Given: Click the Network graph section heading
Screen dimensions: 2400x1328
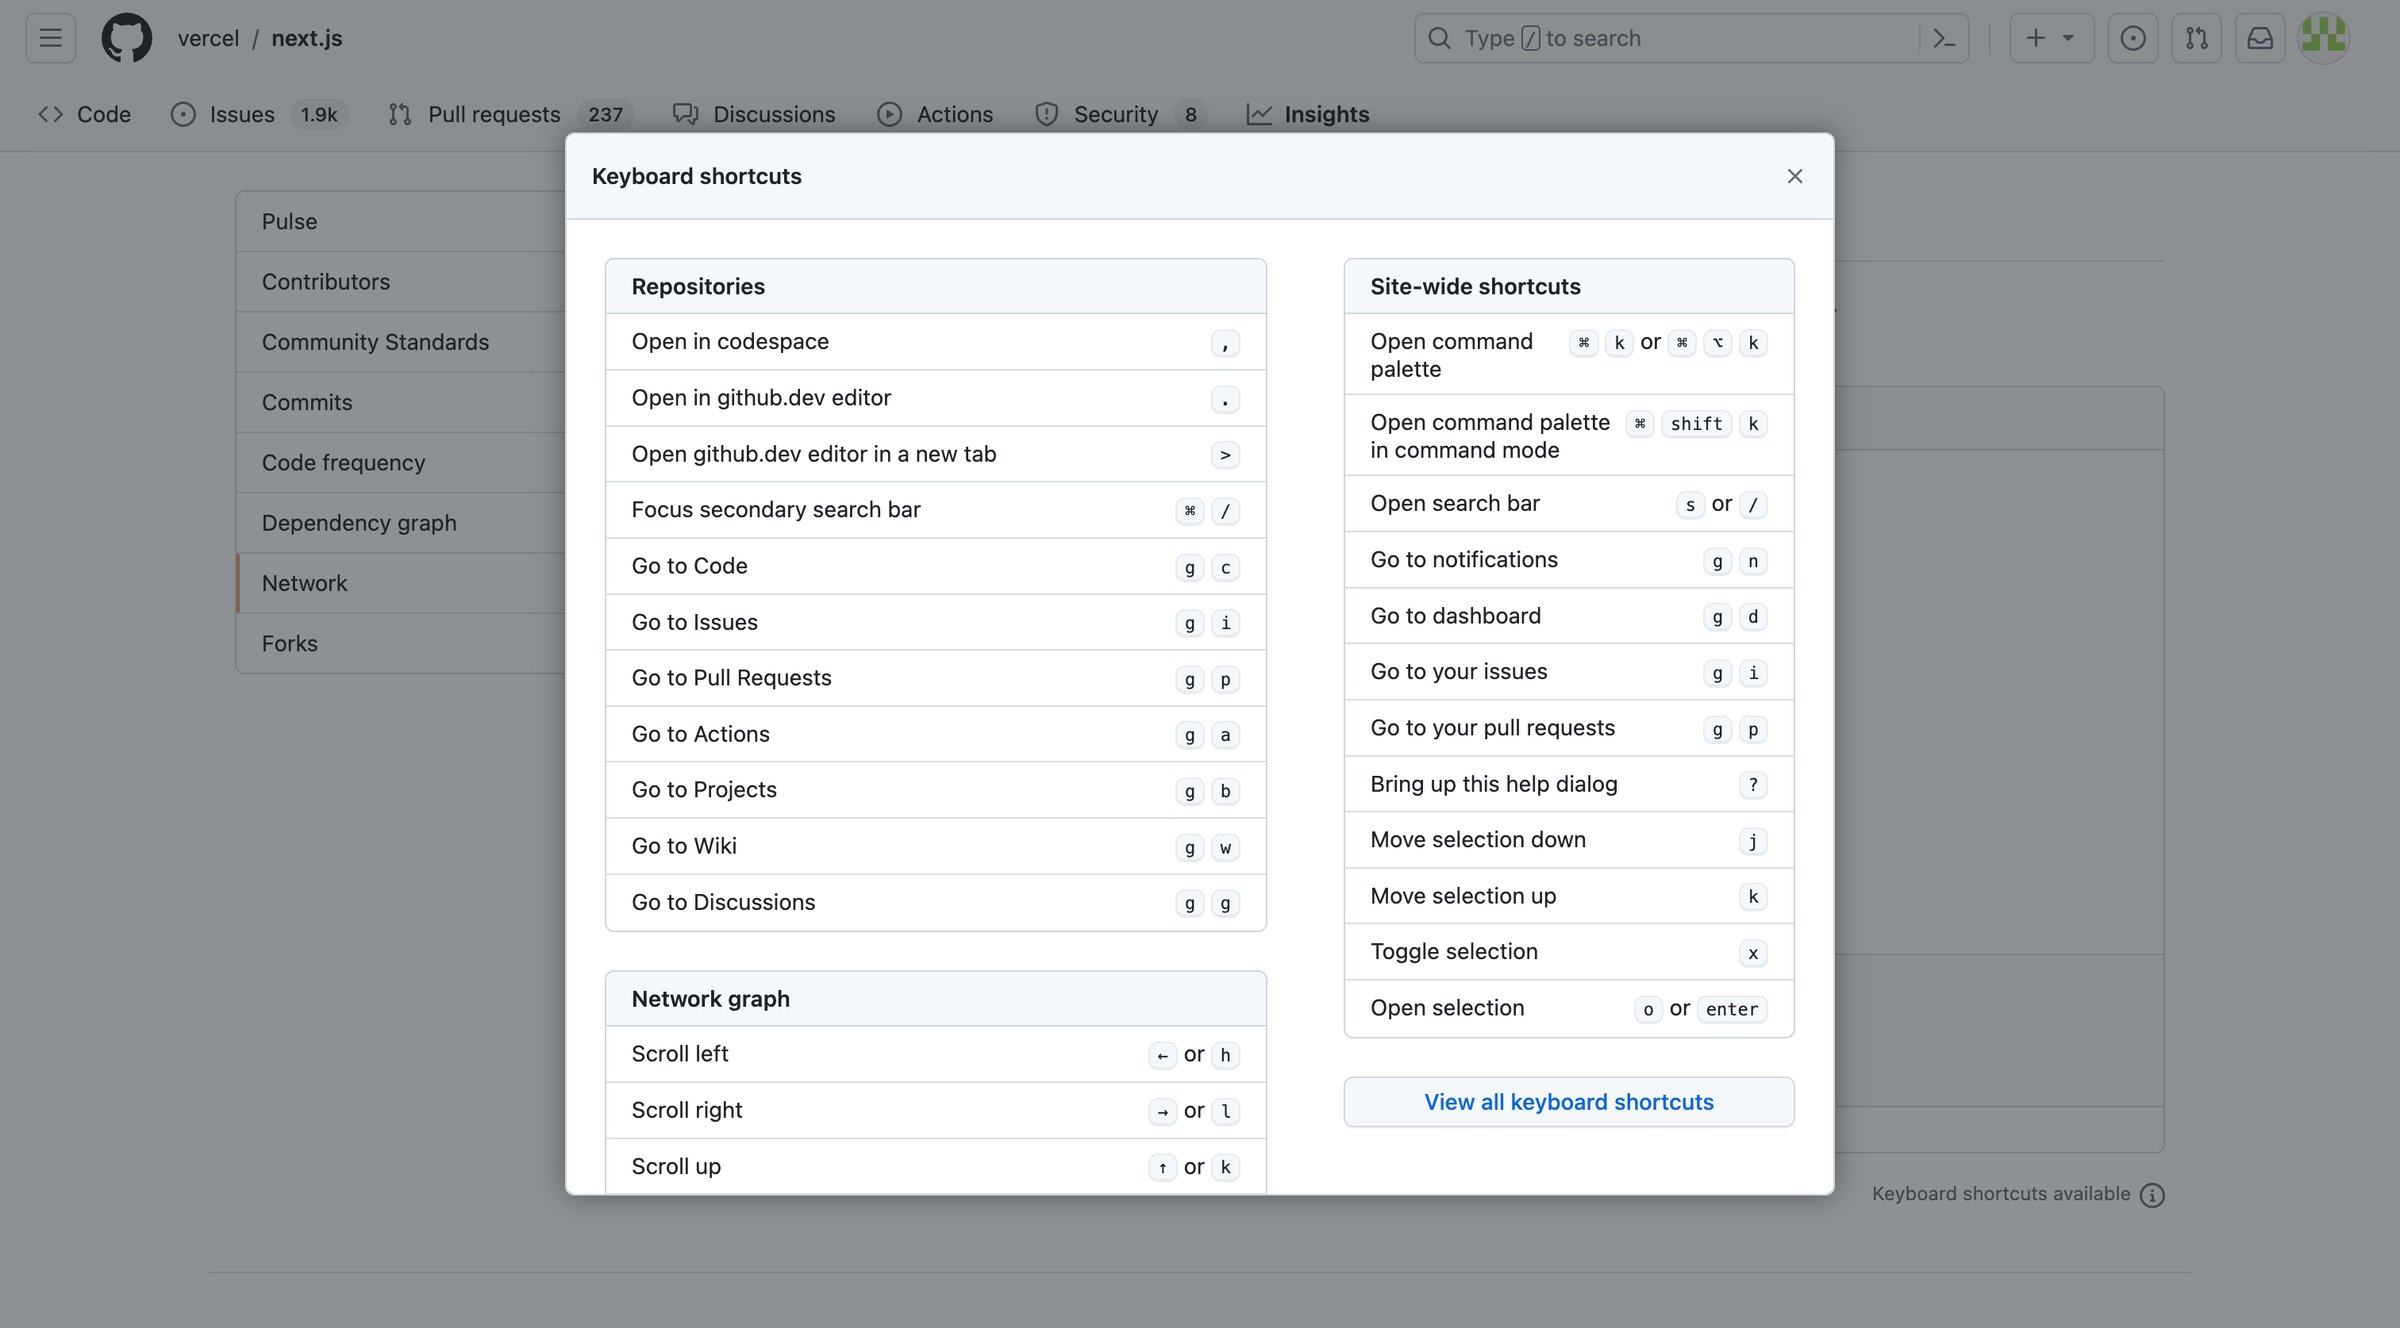Looking at the screenshot, I should [x=710, y=999].
